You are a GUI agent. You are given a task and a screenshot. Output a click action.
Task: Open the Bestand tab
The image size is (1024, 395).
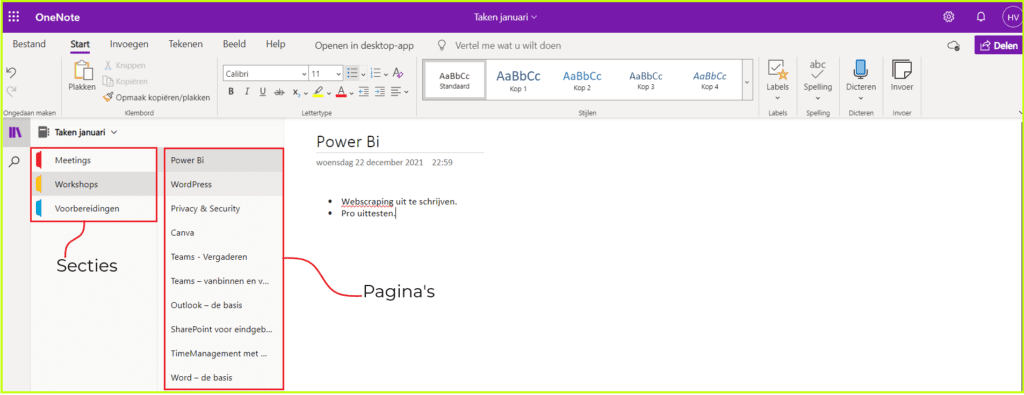tap(29, 44)
